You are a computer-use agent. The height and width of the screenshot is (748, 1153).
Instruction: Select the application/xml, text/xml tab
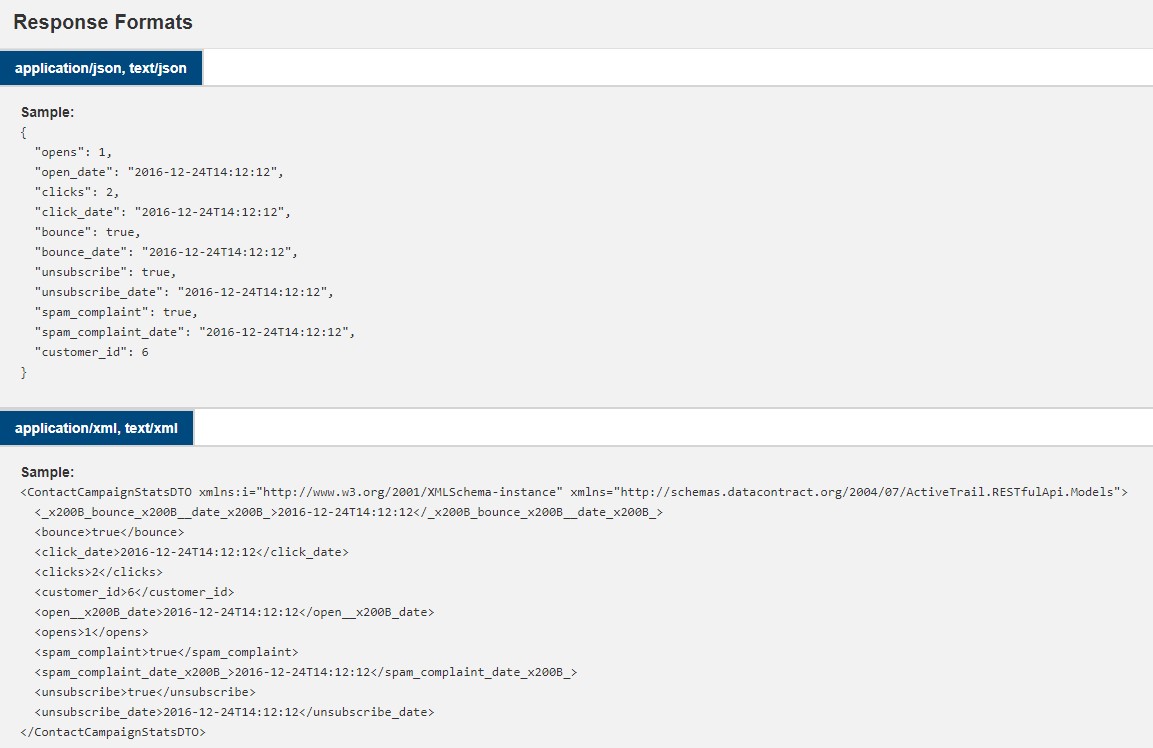tap(96, 428)
